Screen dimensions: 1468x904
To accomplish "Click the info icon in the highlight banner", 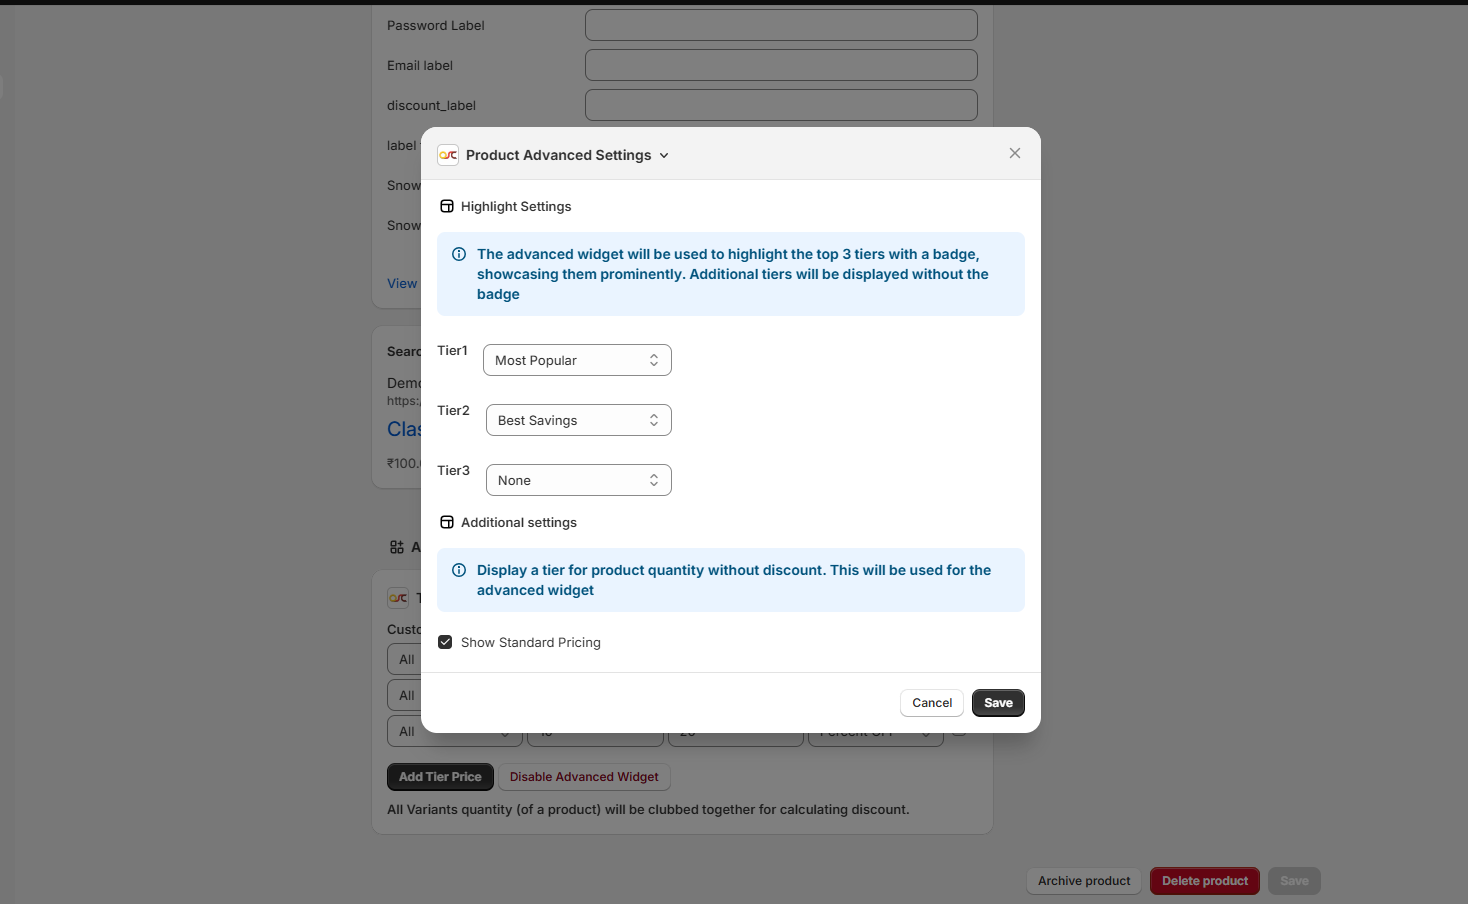I will pos(459,254).
